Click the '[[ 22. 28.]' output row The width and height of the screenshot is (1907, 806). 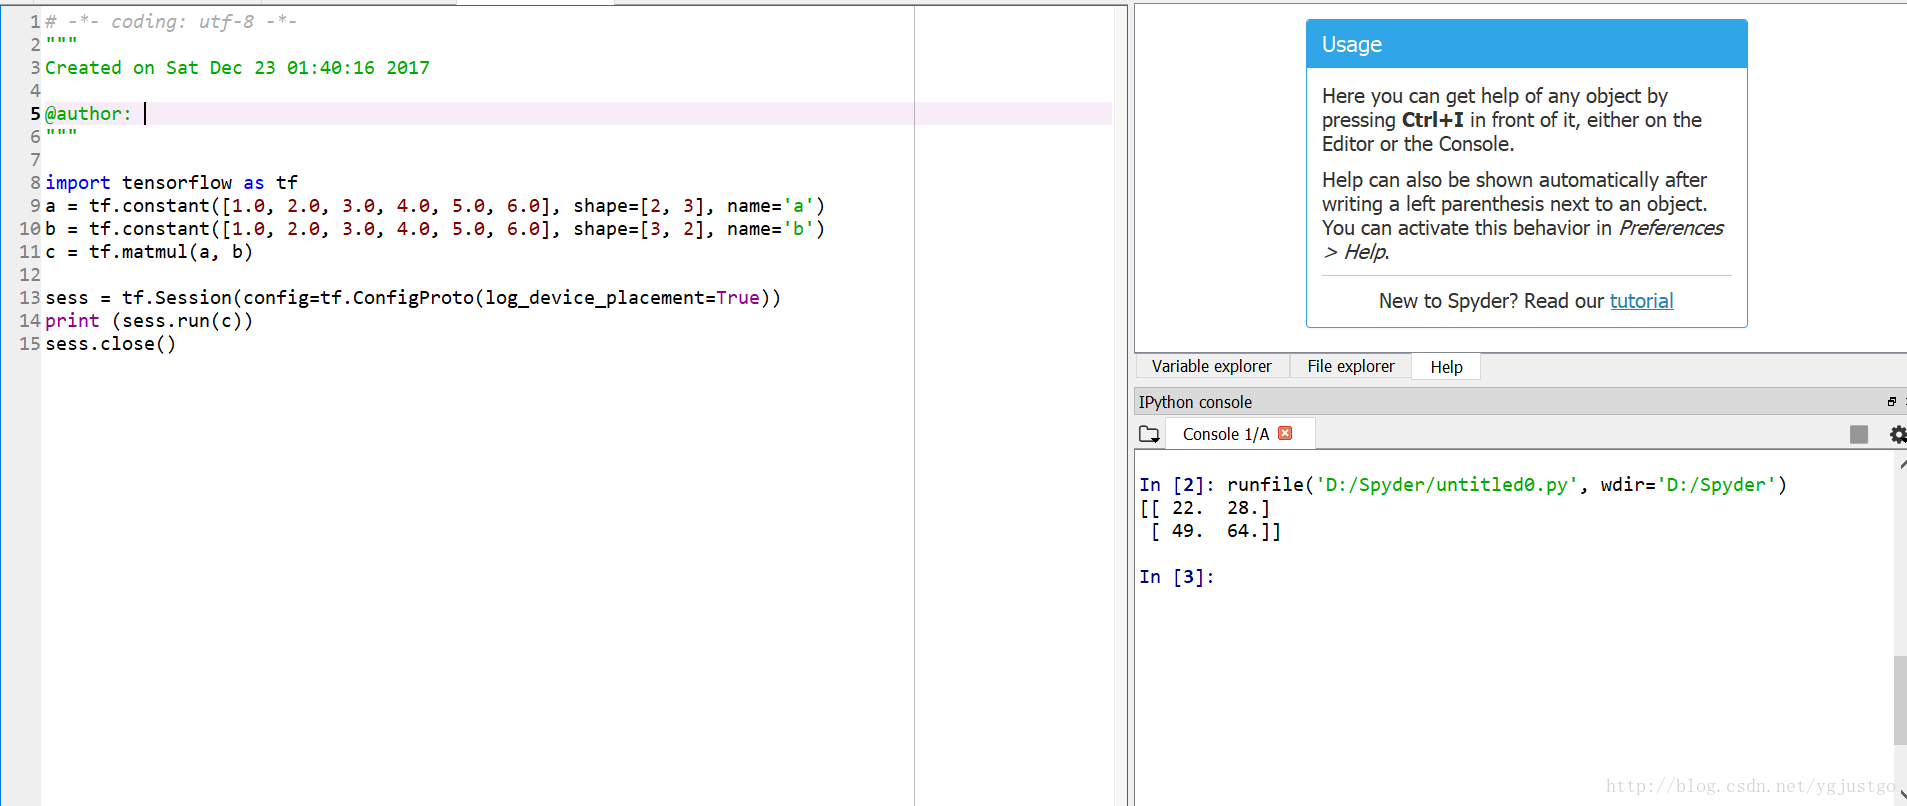1205,508
